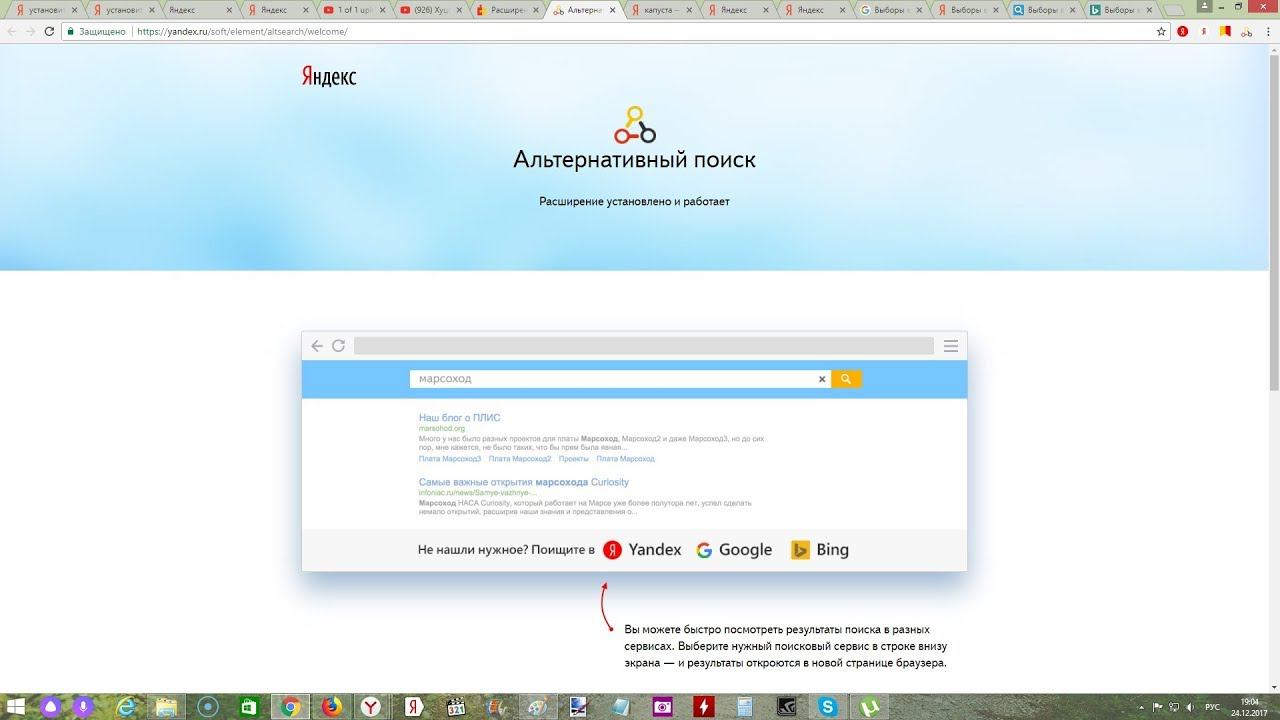The height and width of the screenshot is (720, 1280).
Task: Open the Windows Start menu
Action: pyautogui.click(x=18, y=707)
